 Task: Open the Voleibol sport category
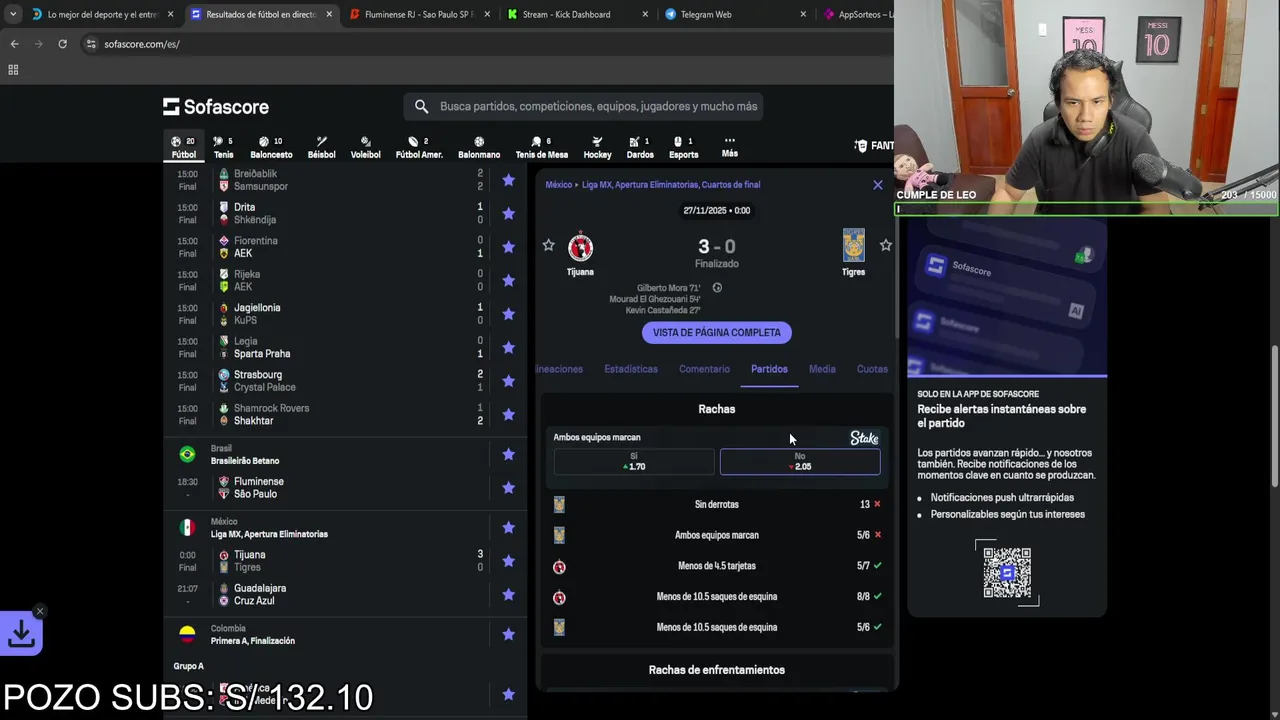tap(365, 147)
